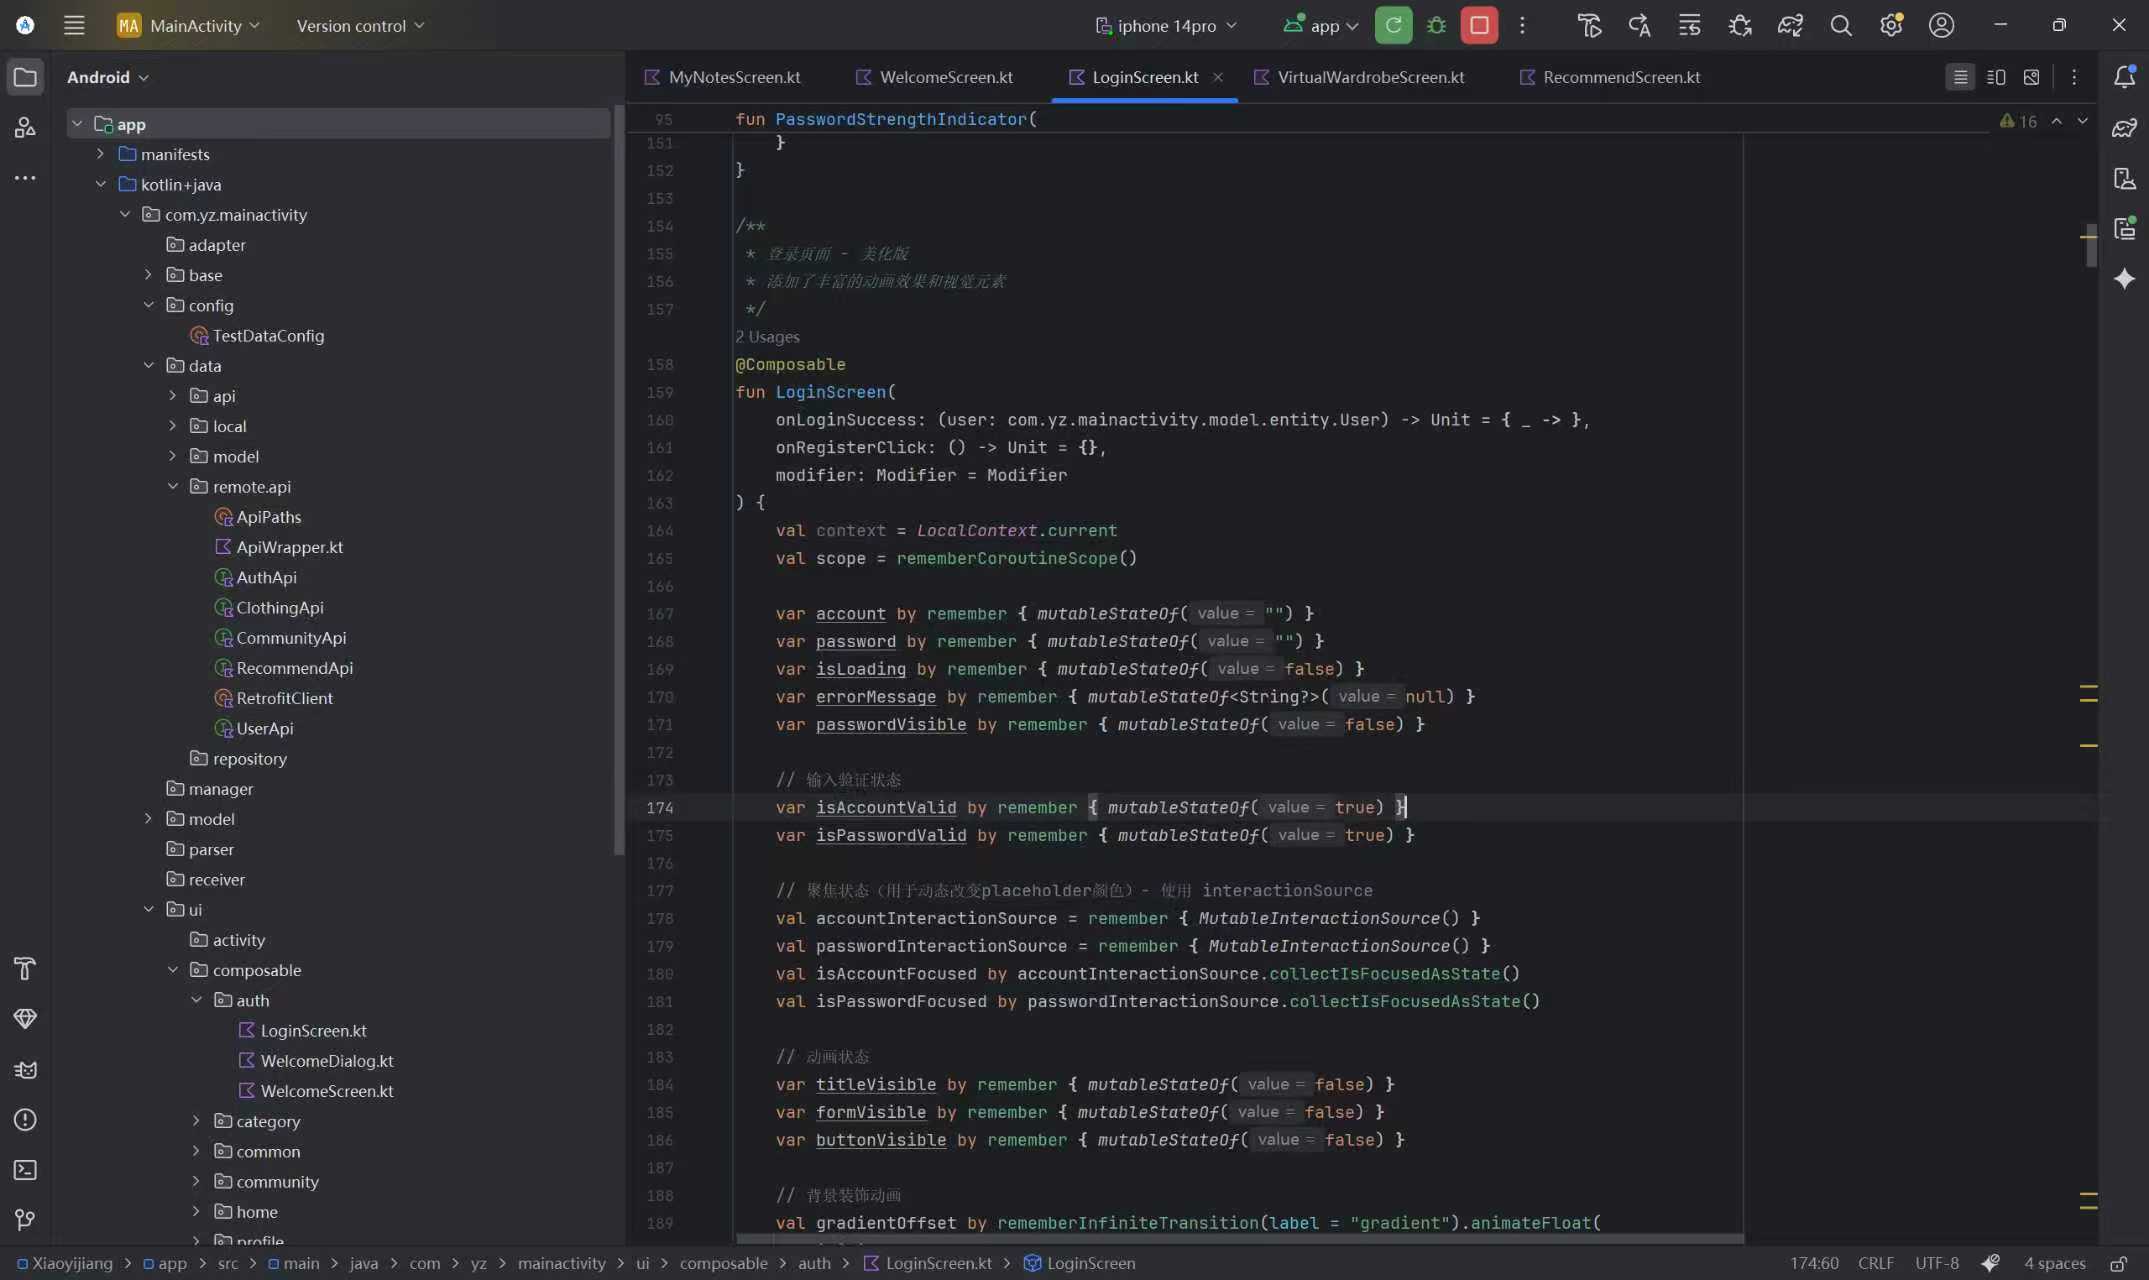Click the green Run/Rerun app button

coord(1392,26)
